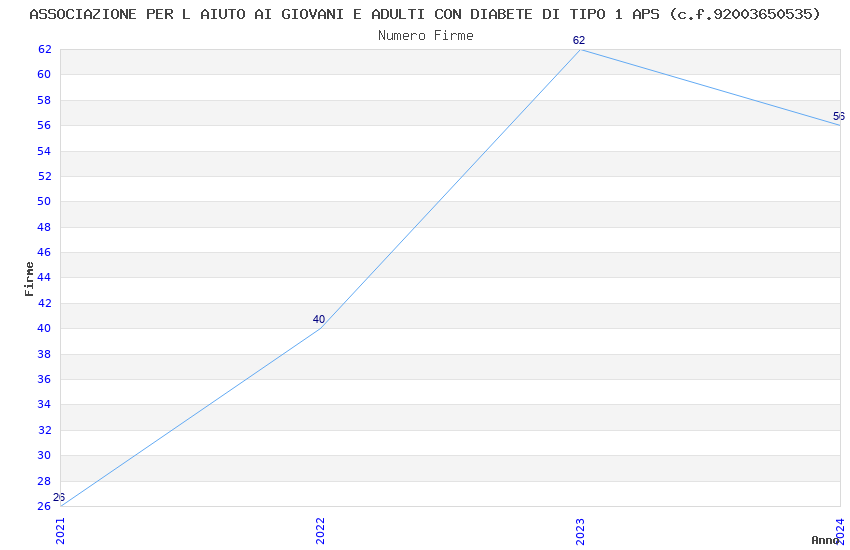This screenshot has height=550, width=850.
Task: Click the y-axis tick value 40
Action: coord(44,328)
